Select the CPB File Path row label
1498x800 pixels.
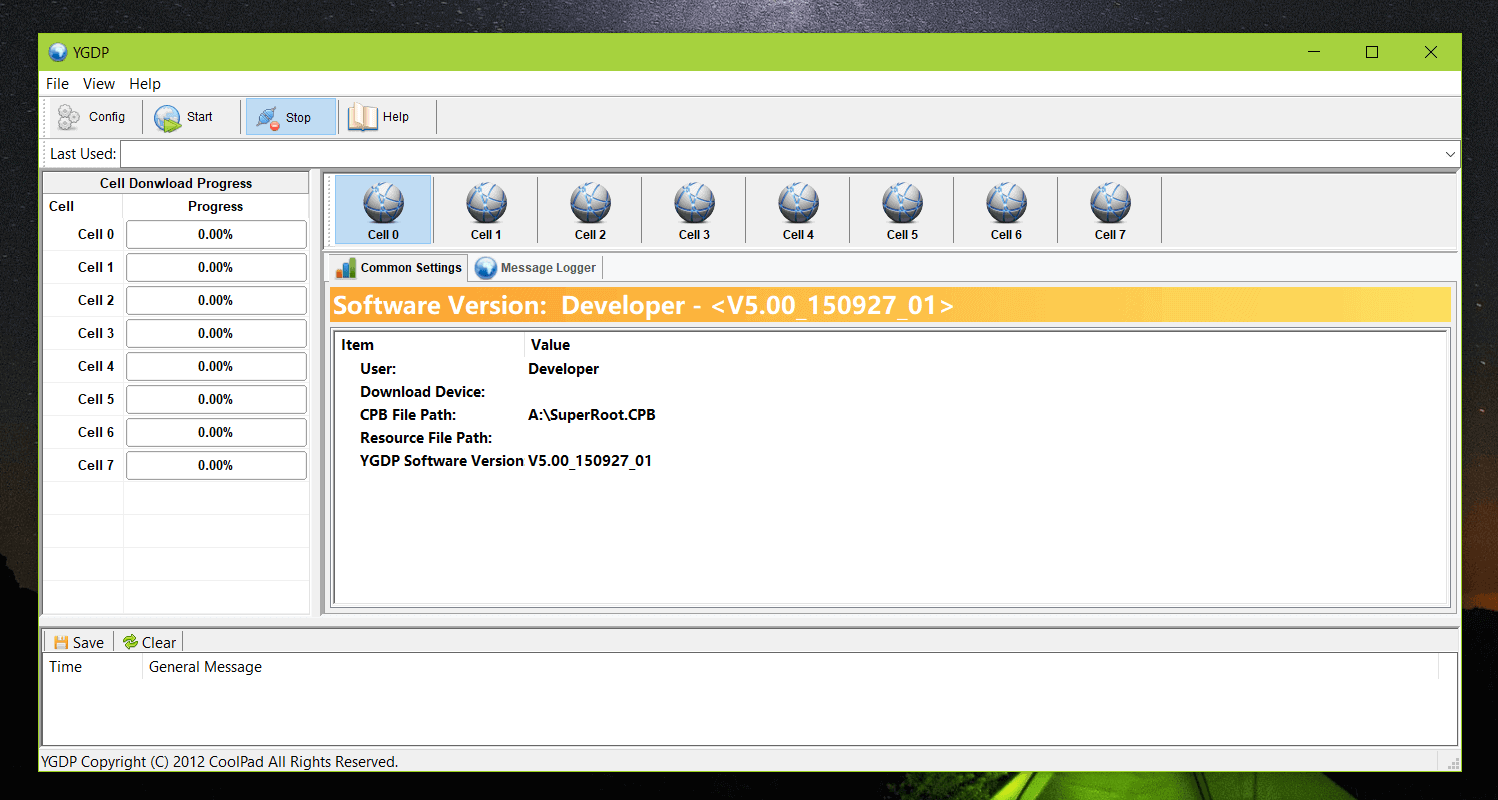[x=408, y=415]
